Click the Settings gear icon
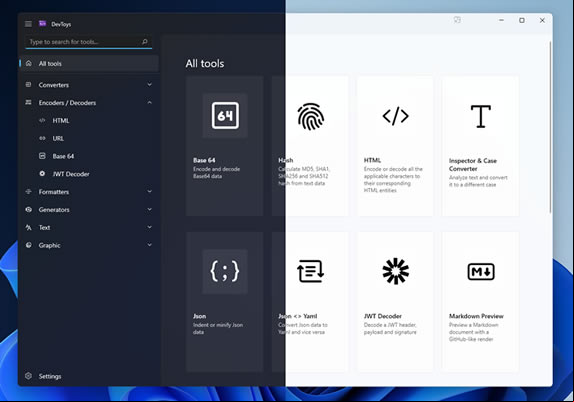Viewport: 574px width, 402px height. (x=28, y=376)
